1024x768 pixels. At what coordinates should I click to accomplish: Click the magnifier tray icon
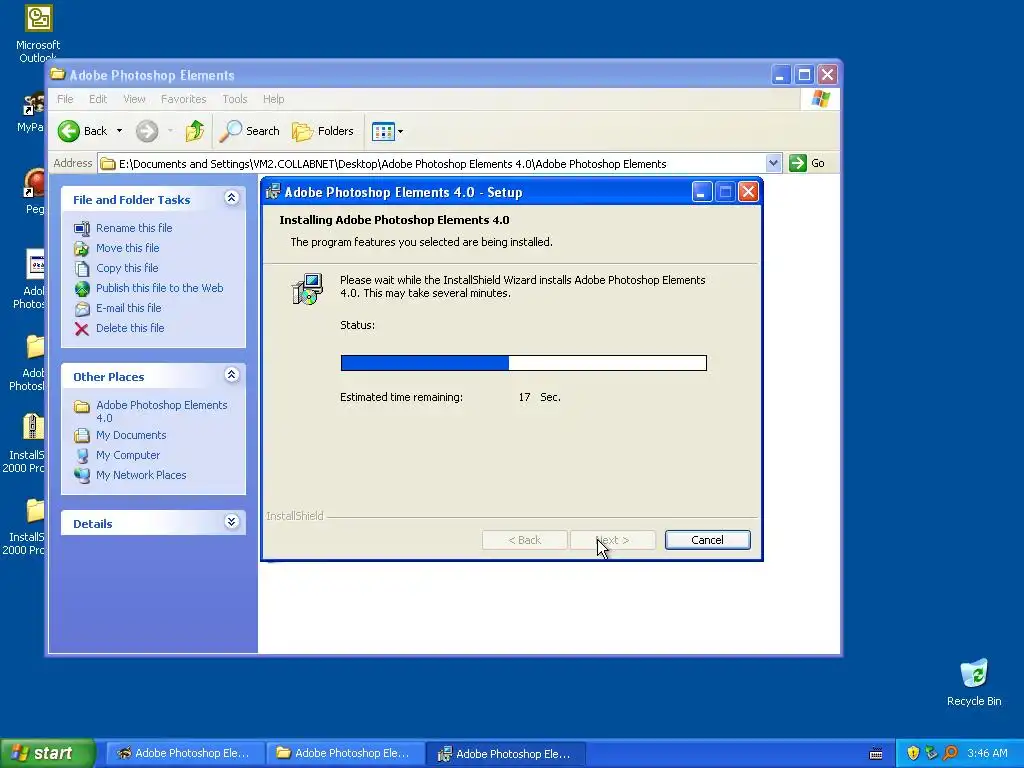pos(950,753)
